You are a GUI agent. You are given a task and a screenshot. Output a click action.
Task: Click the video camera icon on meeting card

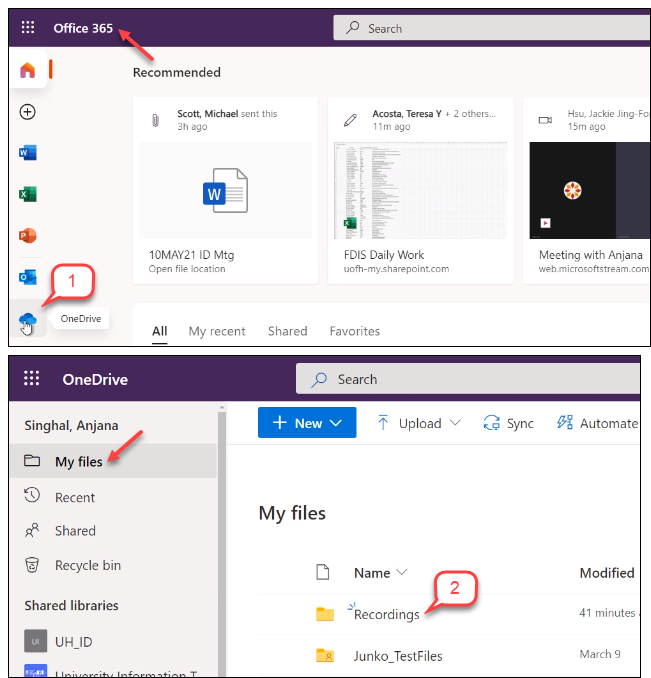click(x=545, y=120)
